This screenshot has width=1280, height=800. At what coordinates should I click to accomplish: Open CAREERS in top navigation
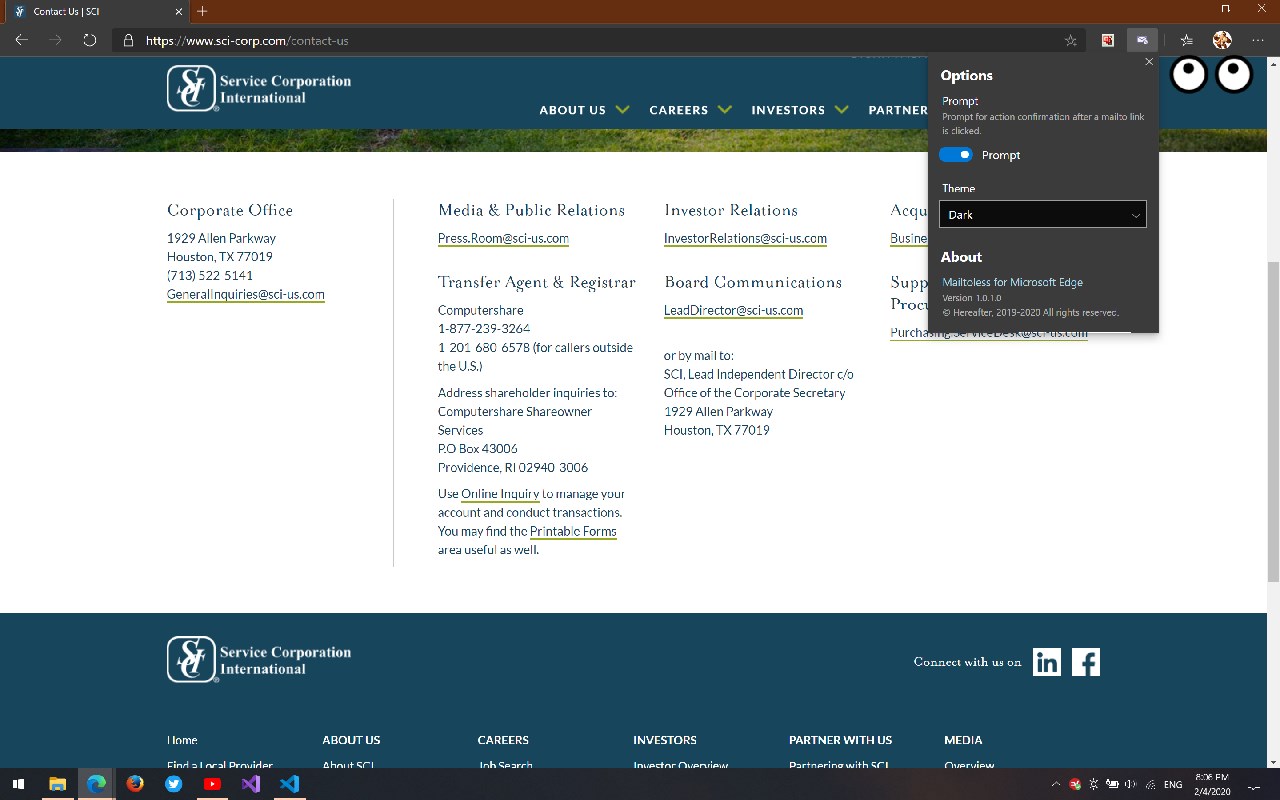[678, 110]
